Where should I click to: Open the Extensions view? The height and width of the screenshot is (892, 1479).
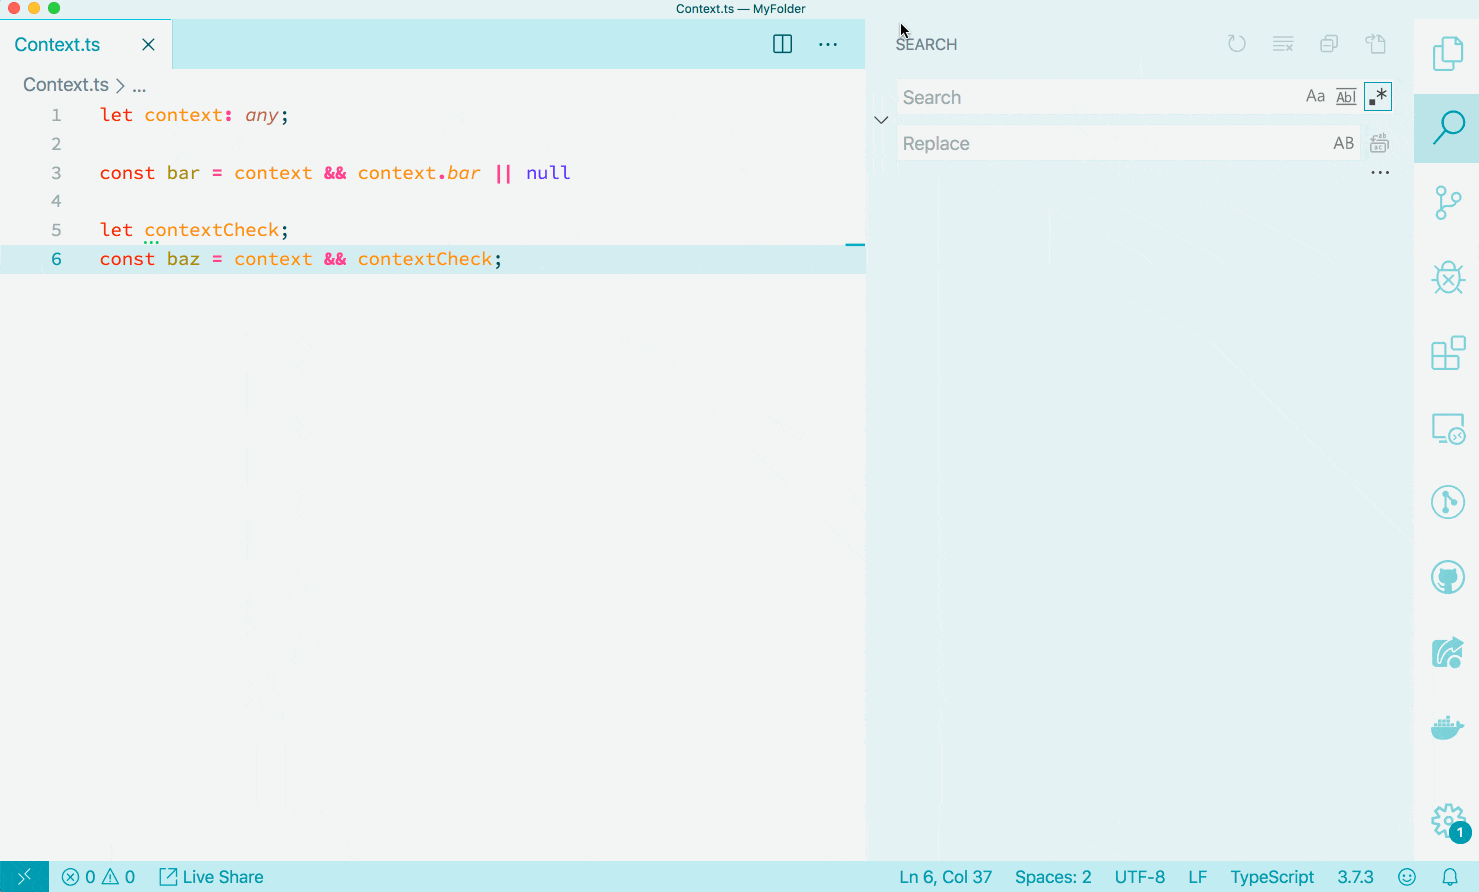1447,353
